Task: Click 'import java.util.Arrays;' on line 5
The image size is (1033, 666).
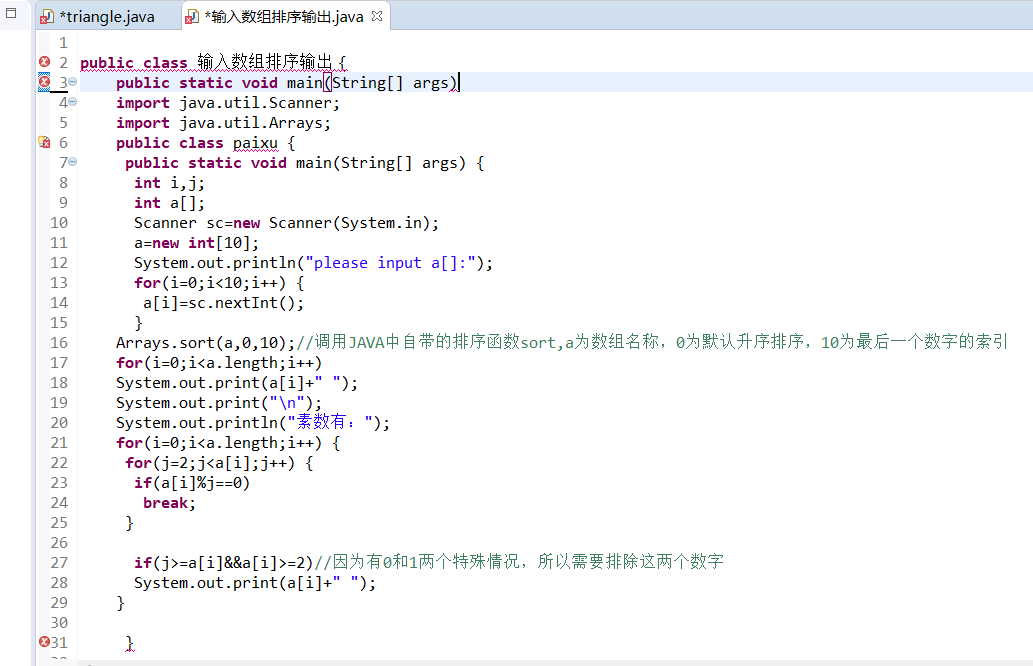Action: click(223, 123)
